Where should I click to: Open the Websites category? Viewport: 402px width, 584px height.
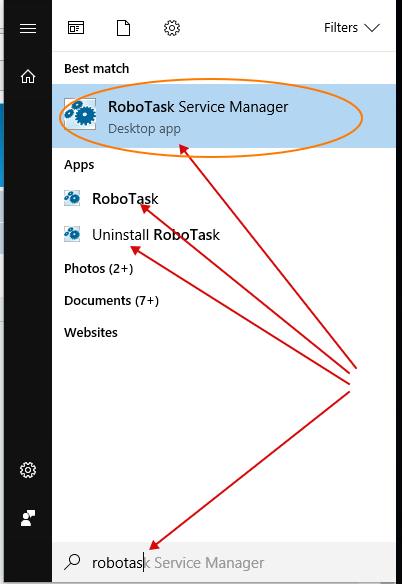[x=91, y=333]
